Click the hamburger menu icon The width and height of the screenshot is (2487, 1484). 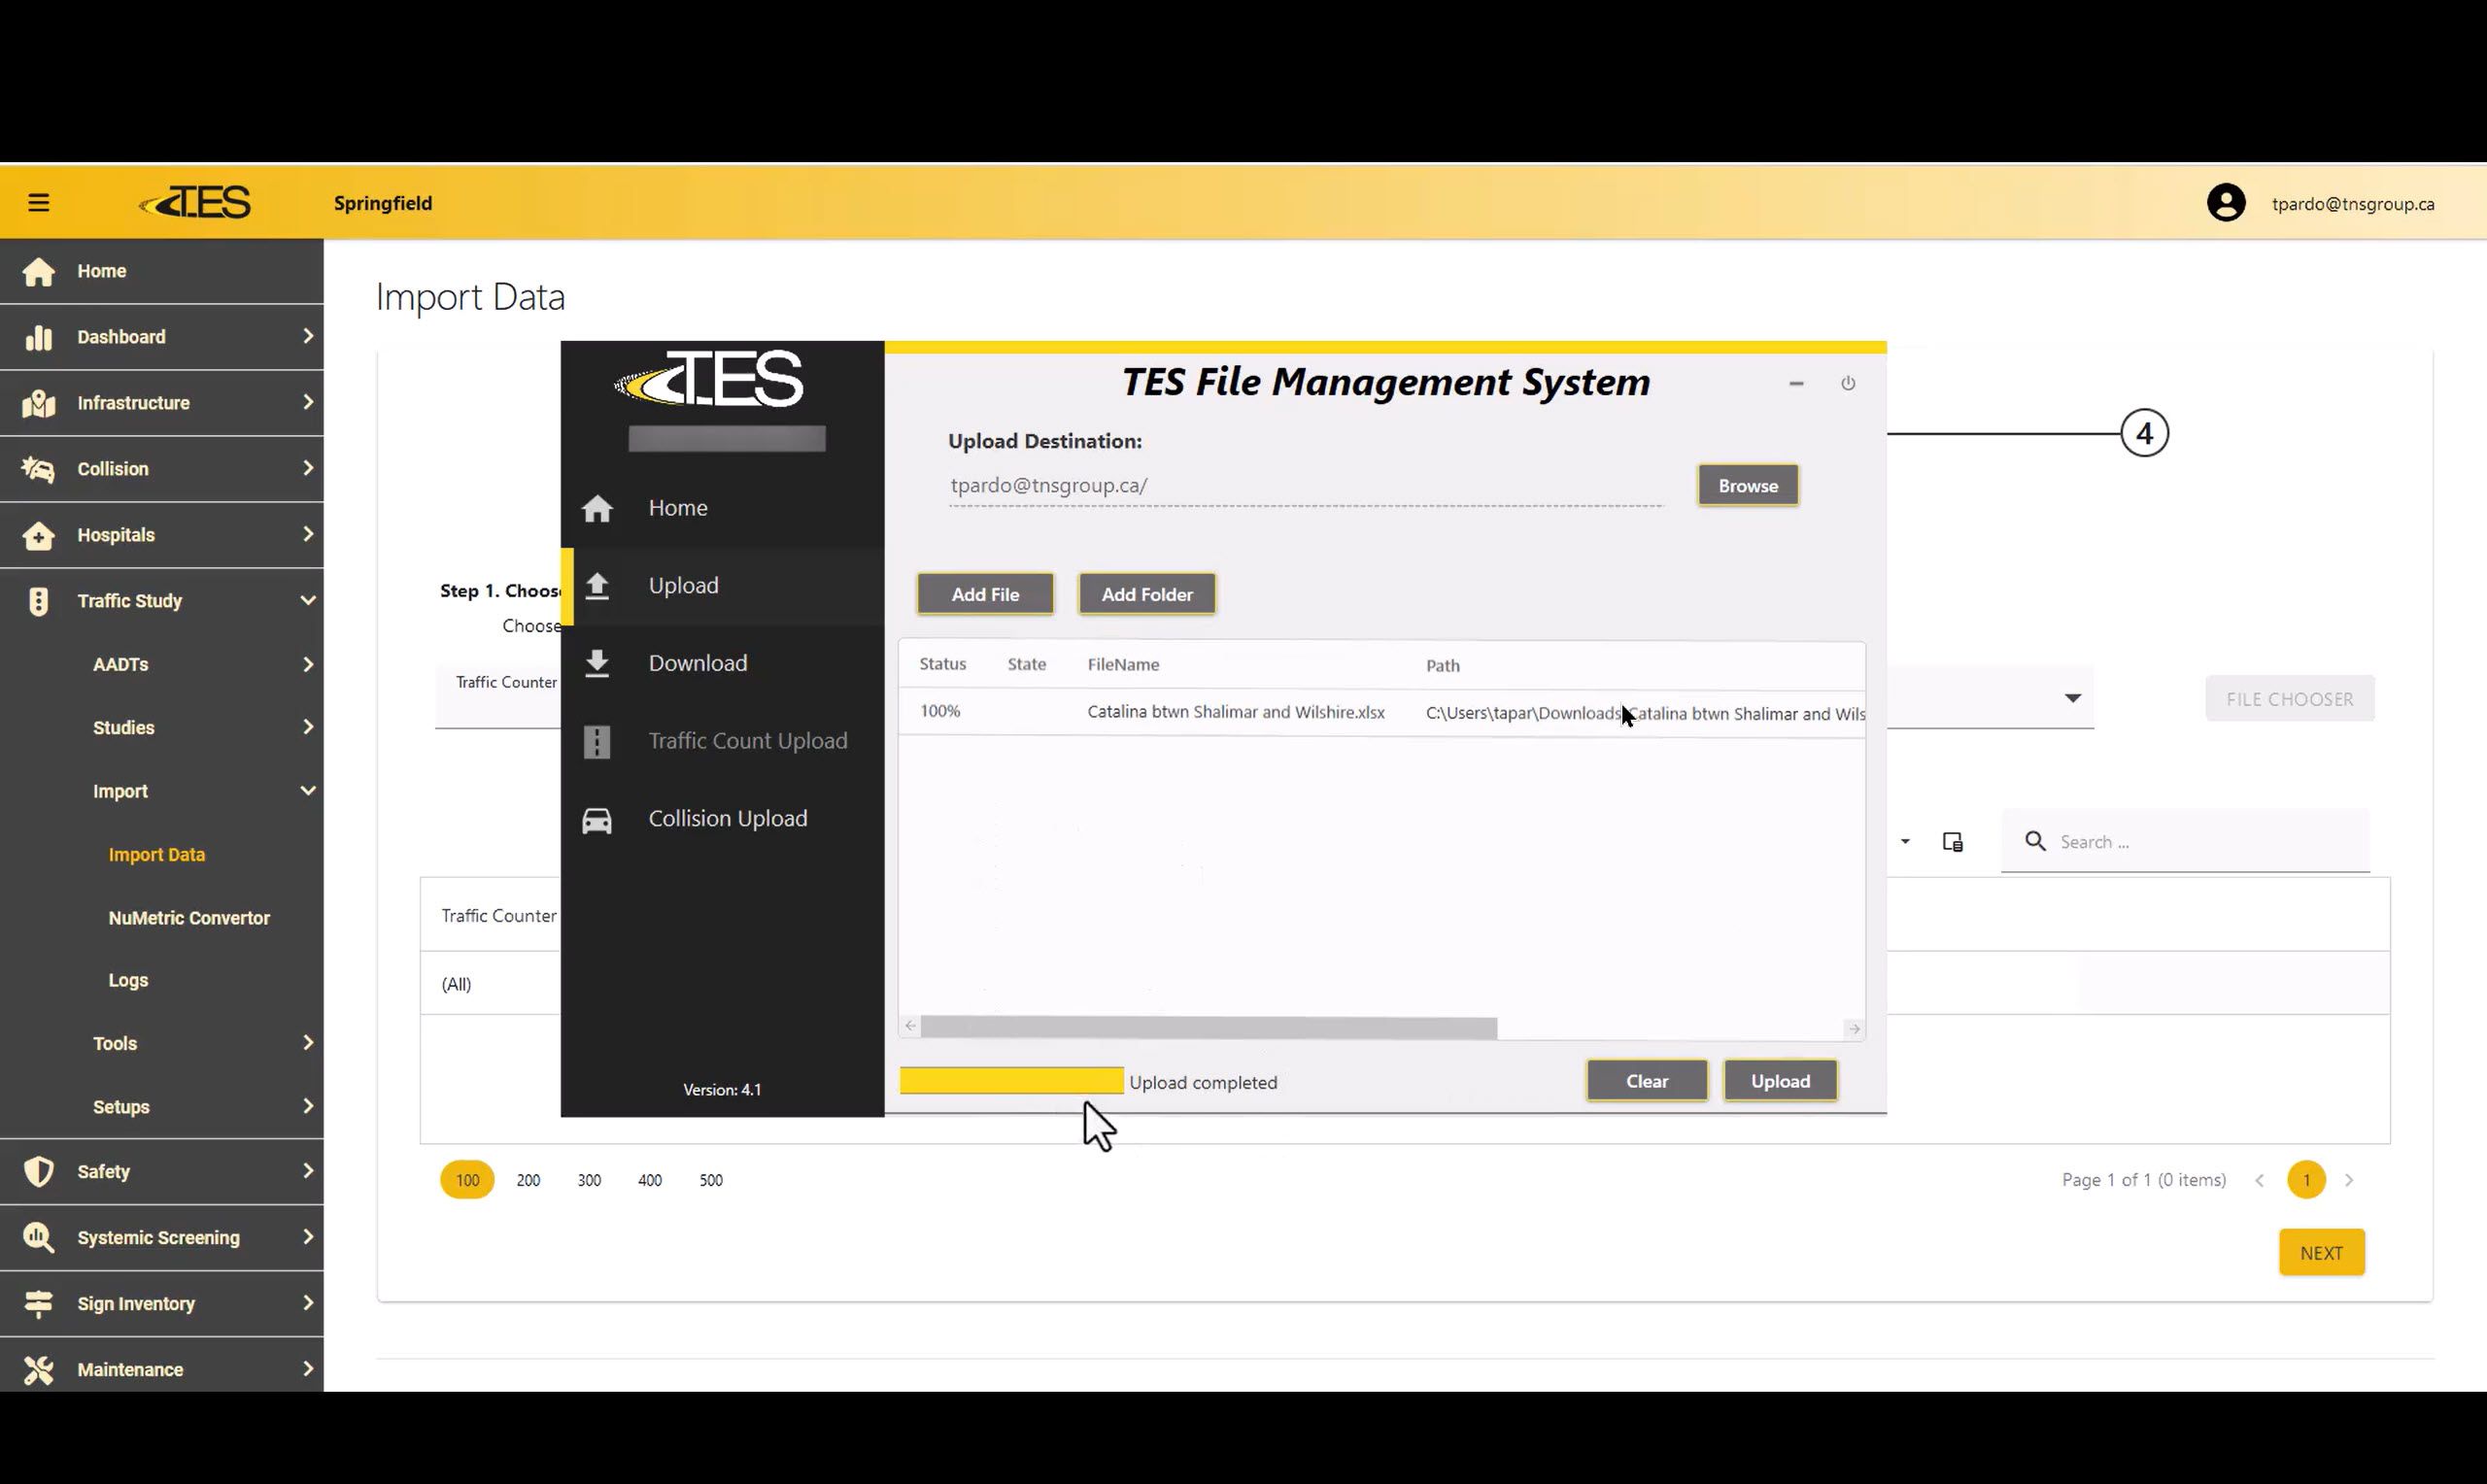[38, 203]
